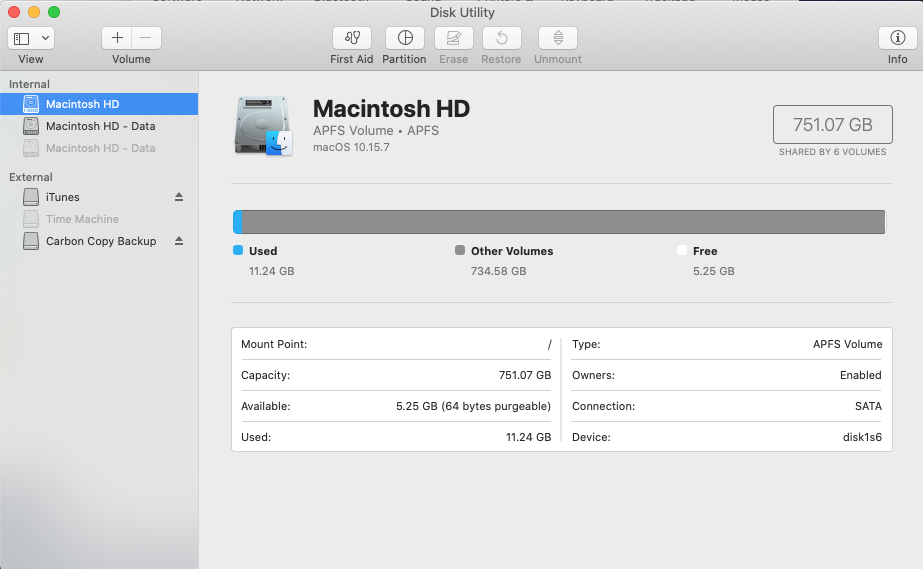Click the Erase toolbar icon
Image resolution: width=923 pixels, height=569 pixels.
[x=453, y=38]
